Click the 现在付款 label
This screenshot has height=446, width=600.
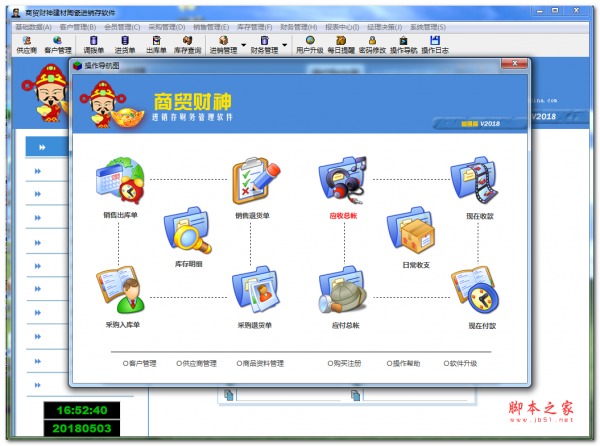(x=482, y=326)
